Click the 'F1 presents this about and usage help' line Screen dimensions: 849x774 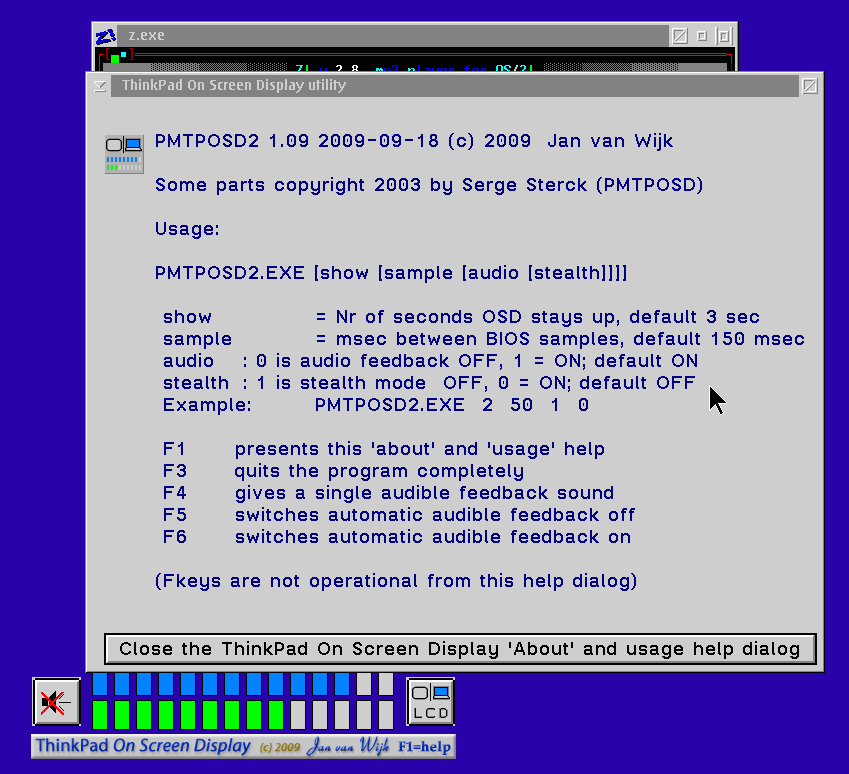coord(384,449)
